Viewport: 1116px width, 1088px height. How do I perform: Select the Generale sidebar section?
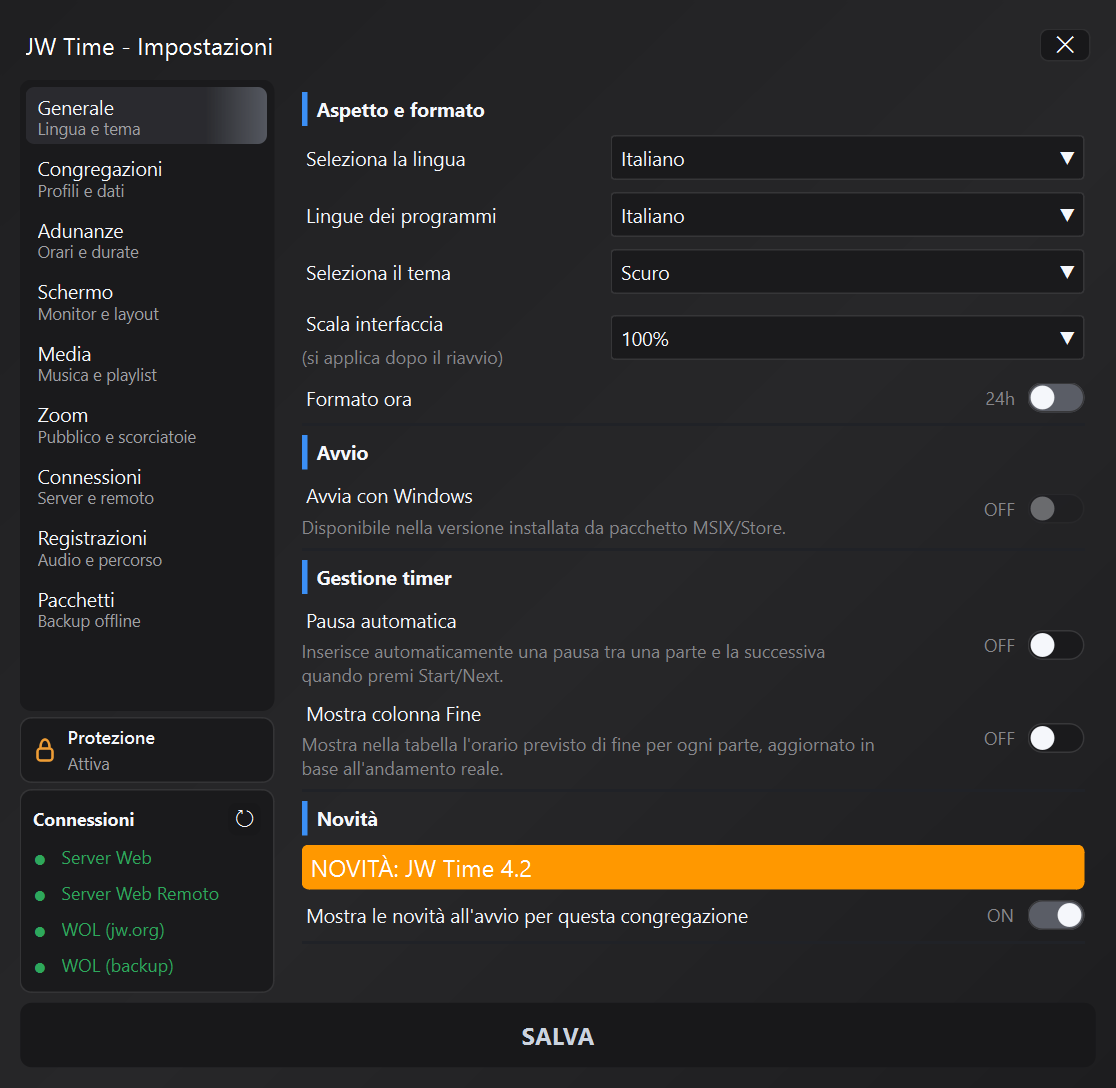click(147, 116)
